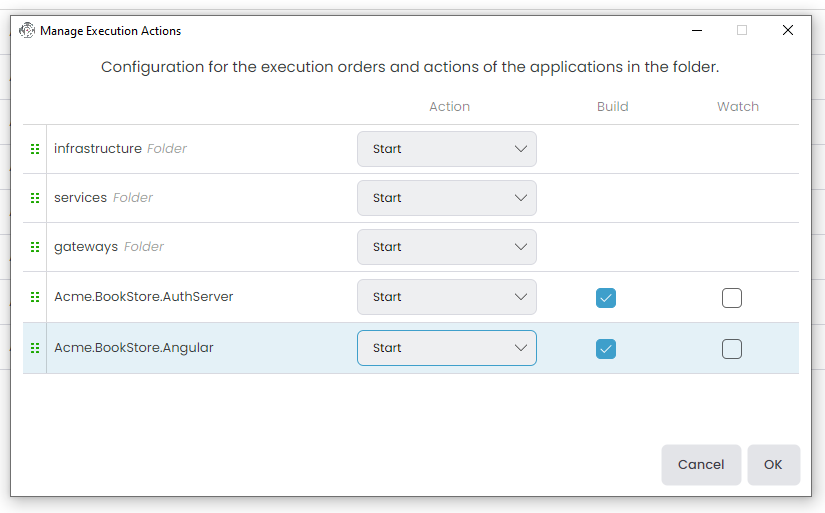Viewport: 825px width, 513px height.
Task: Enable Watch for Acme.BookStore.Angular
Action: pos(732,348)
